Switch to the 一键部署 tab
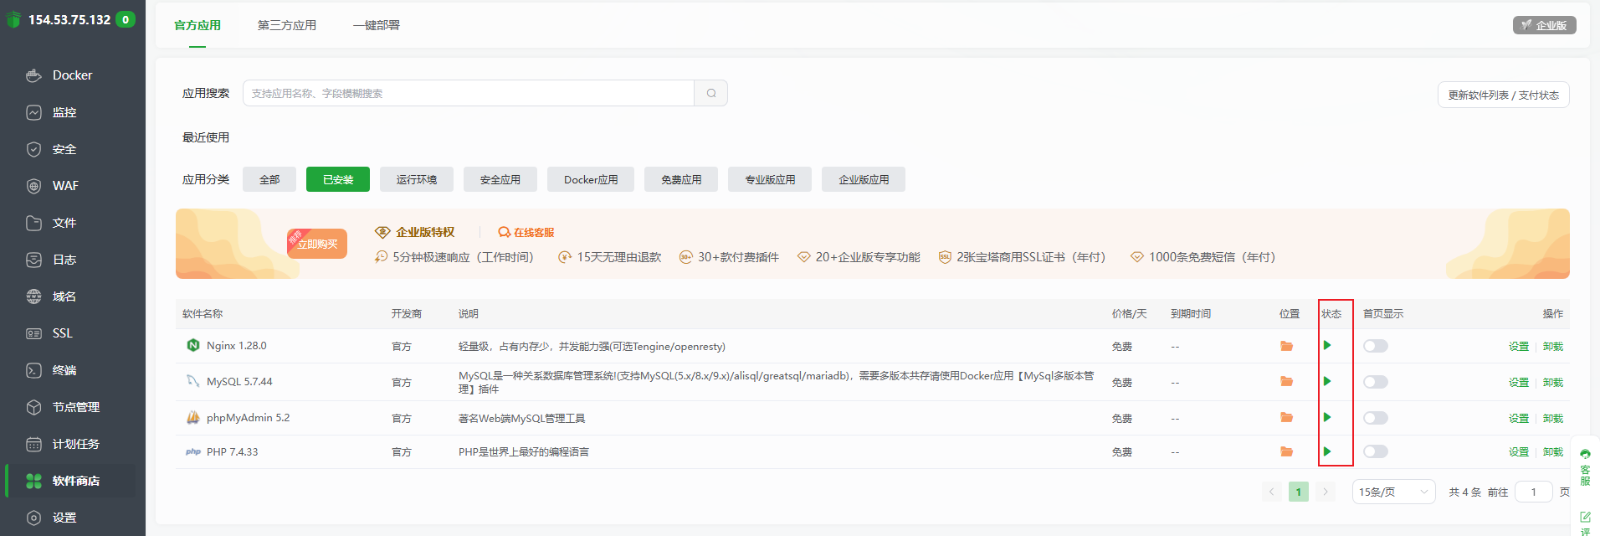This screenshot has height=536, width=1600. (x=376, y=25)
